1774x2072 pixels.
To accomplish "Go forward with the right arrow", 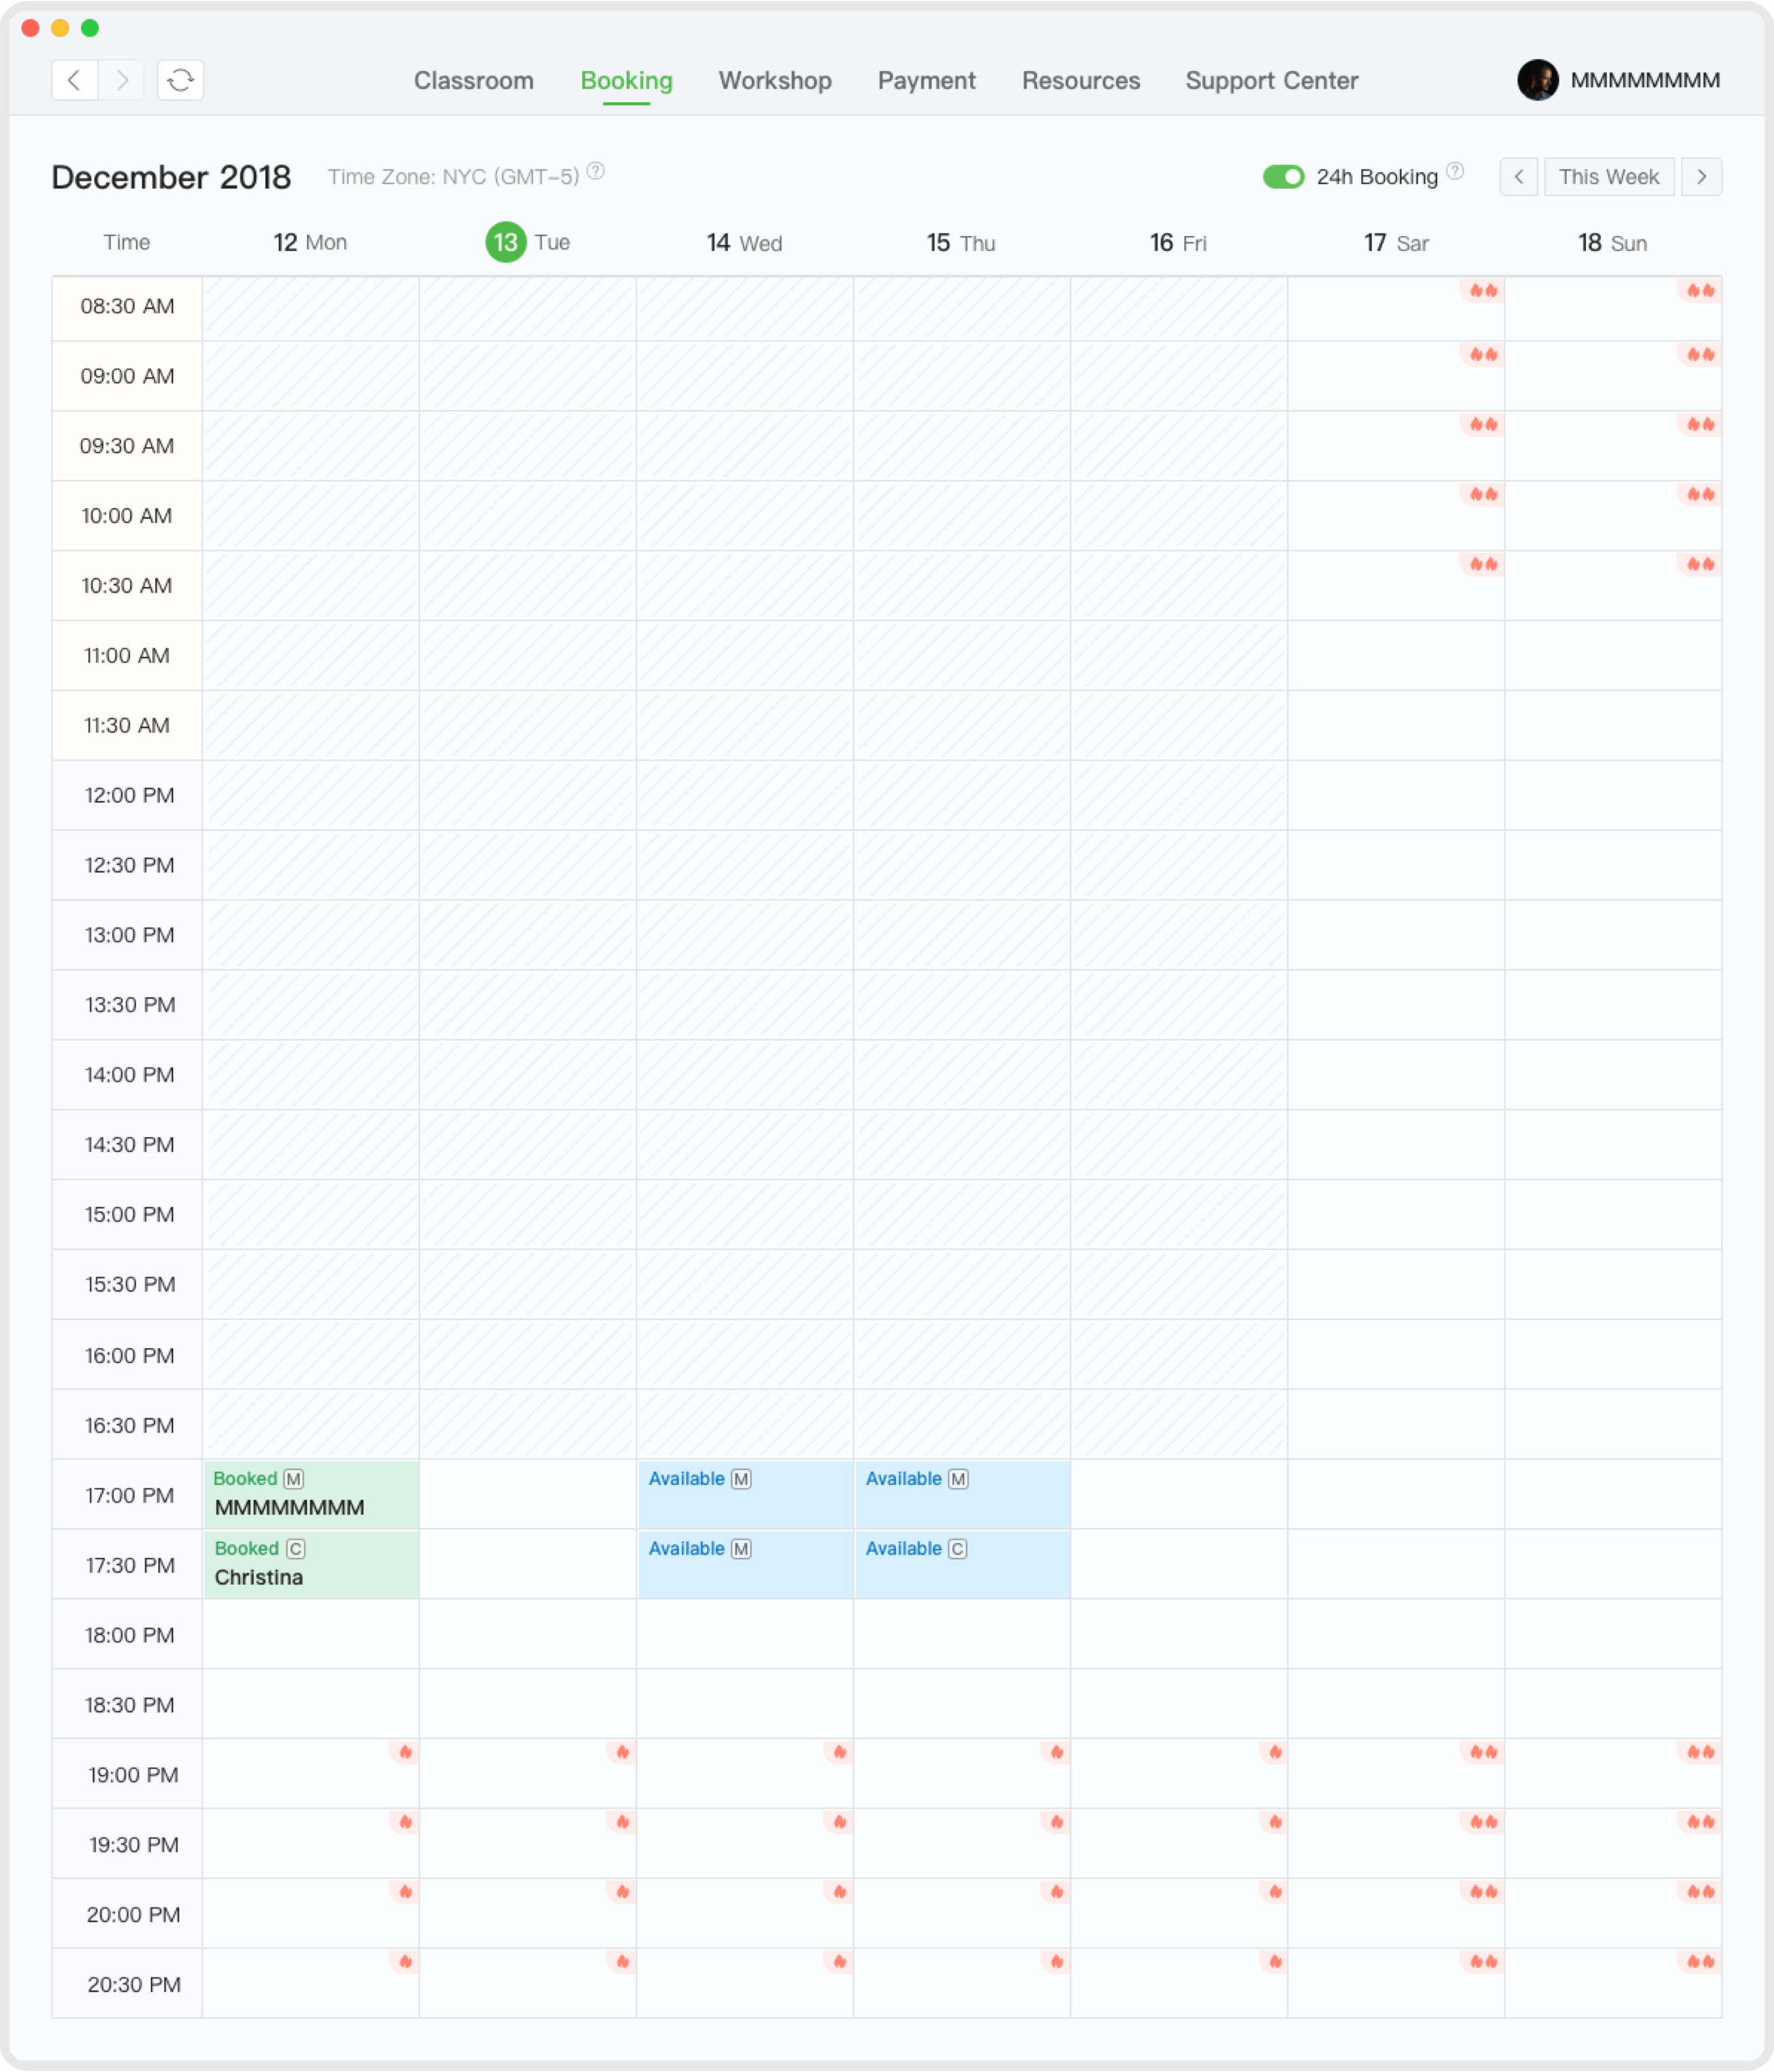I will (122, 80).
